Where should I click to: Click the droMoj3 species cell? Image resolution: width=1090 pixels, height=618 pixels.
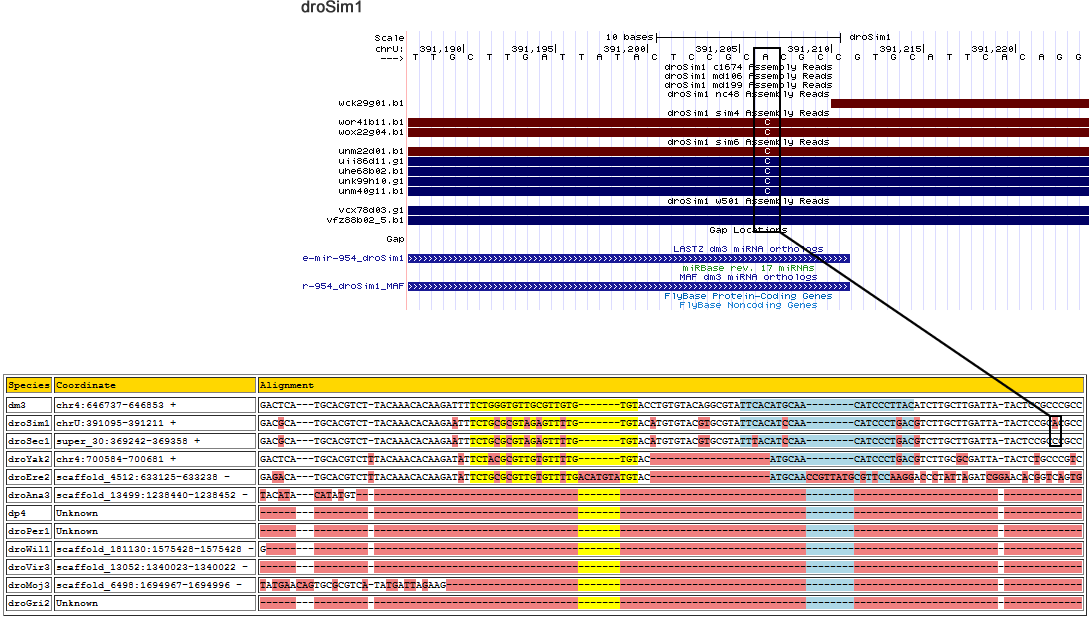[28, 585]
